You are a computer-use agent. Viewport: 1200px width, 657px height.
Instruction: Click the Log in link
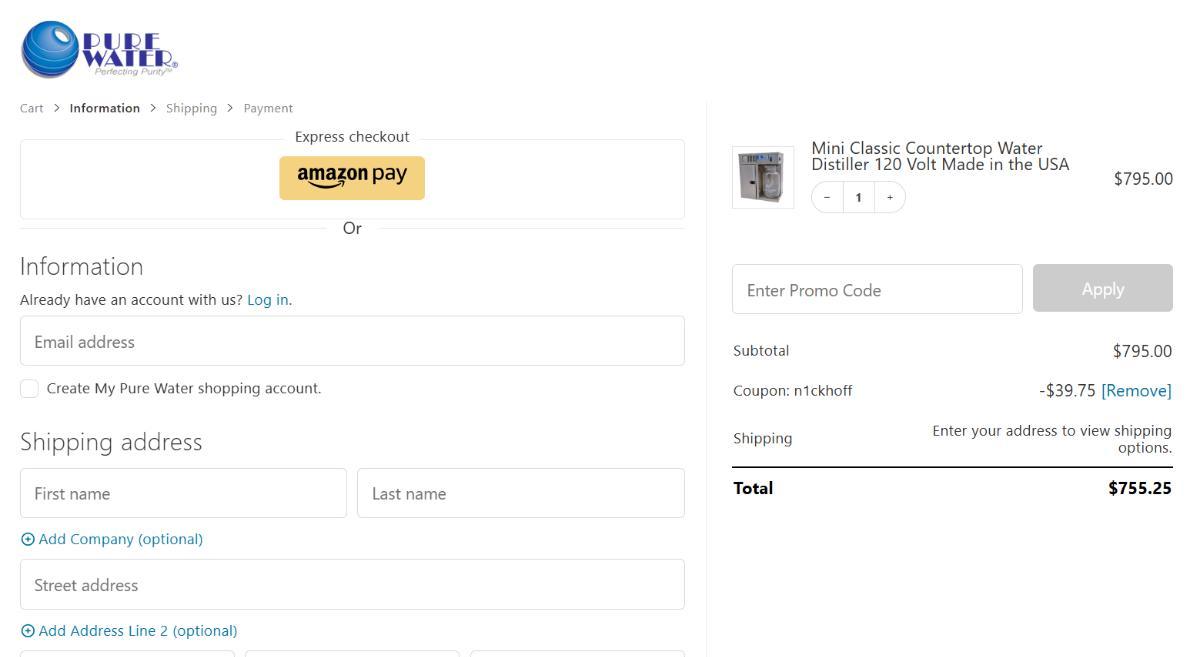(x=268, y=300)
